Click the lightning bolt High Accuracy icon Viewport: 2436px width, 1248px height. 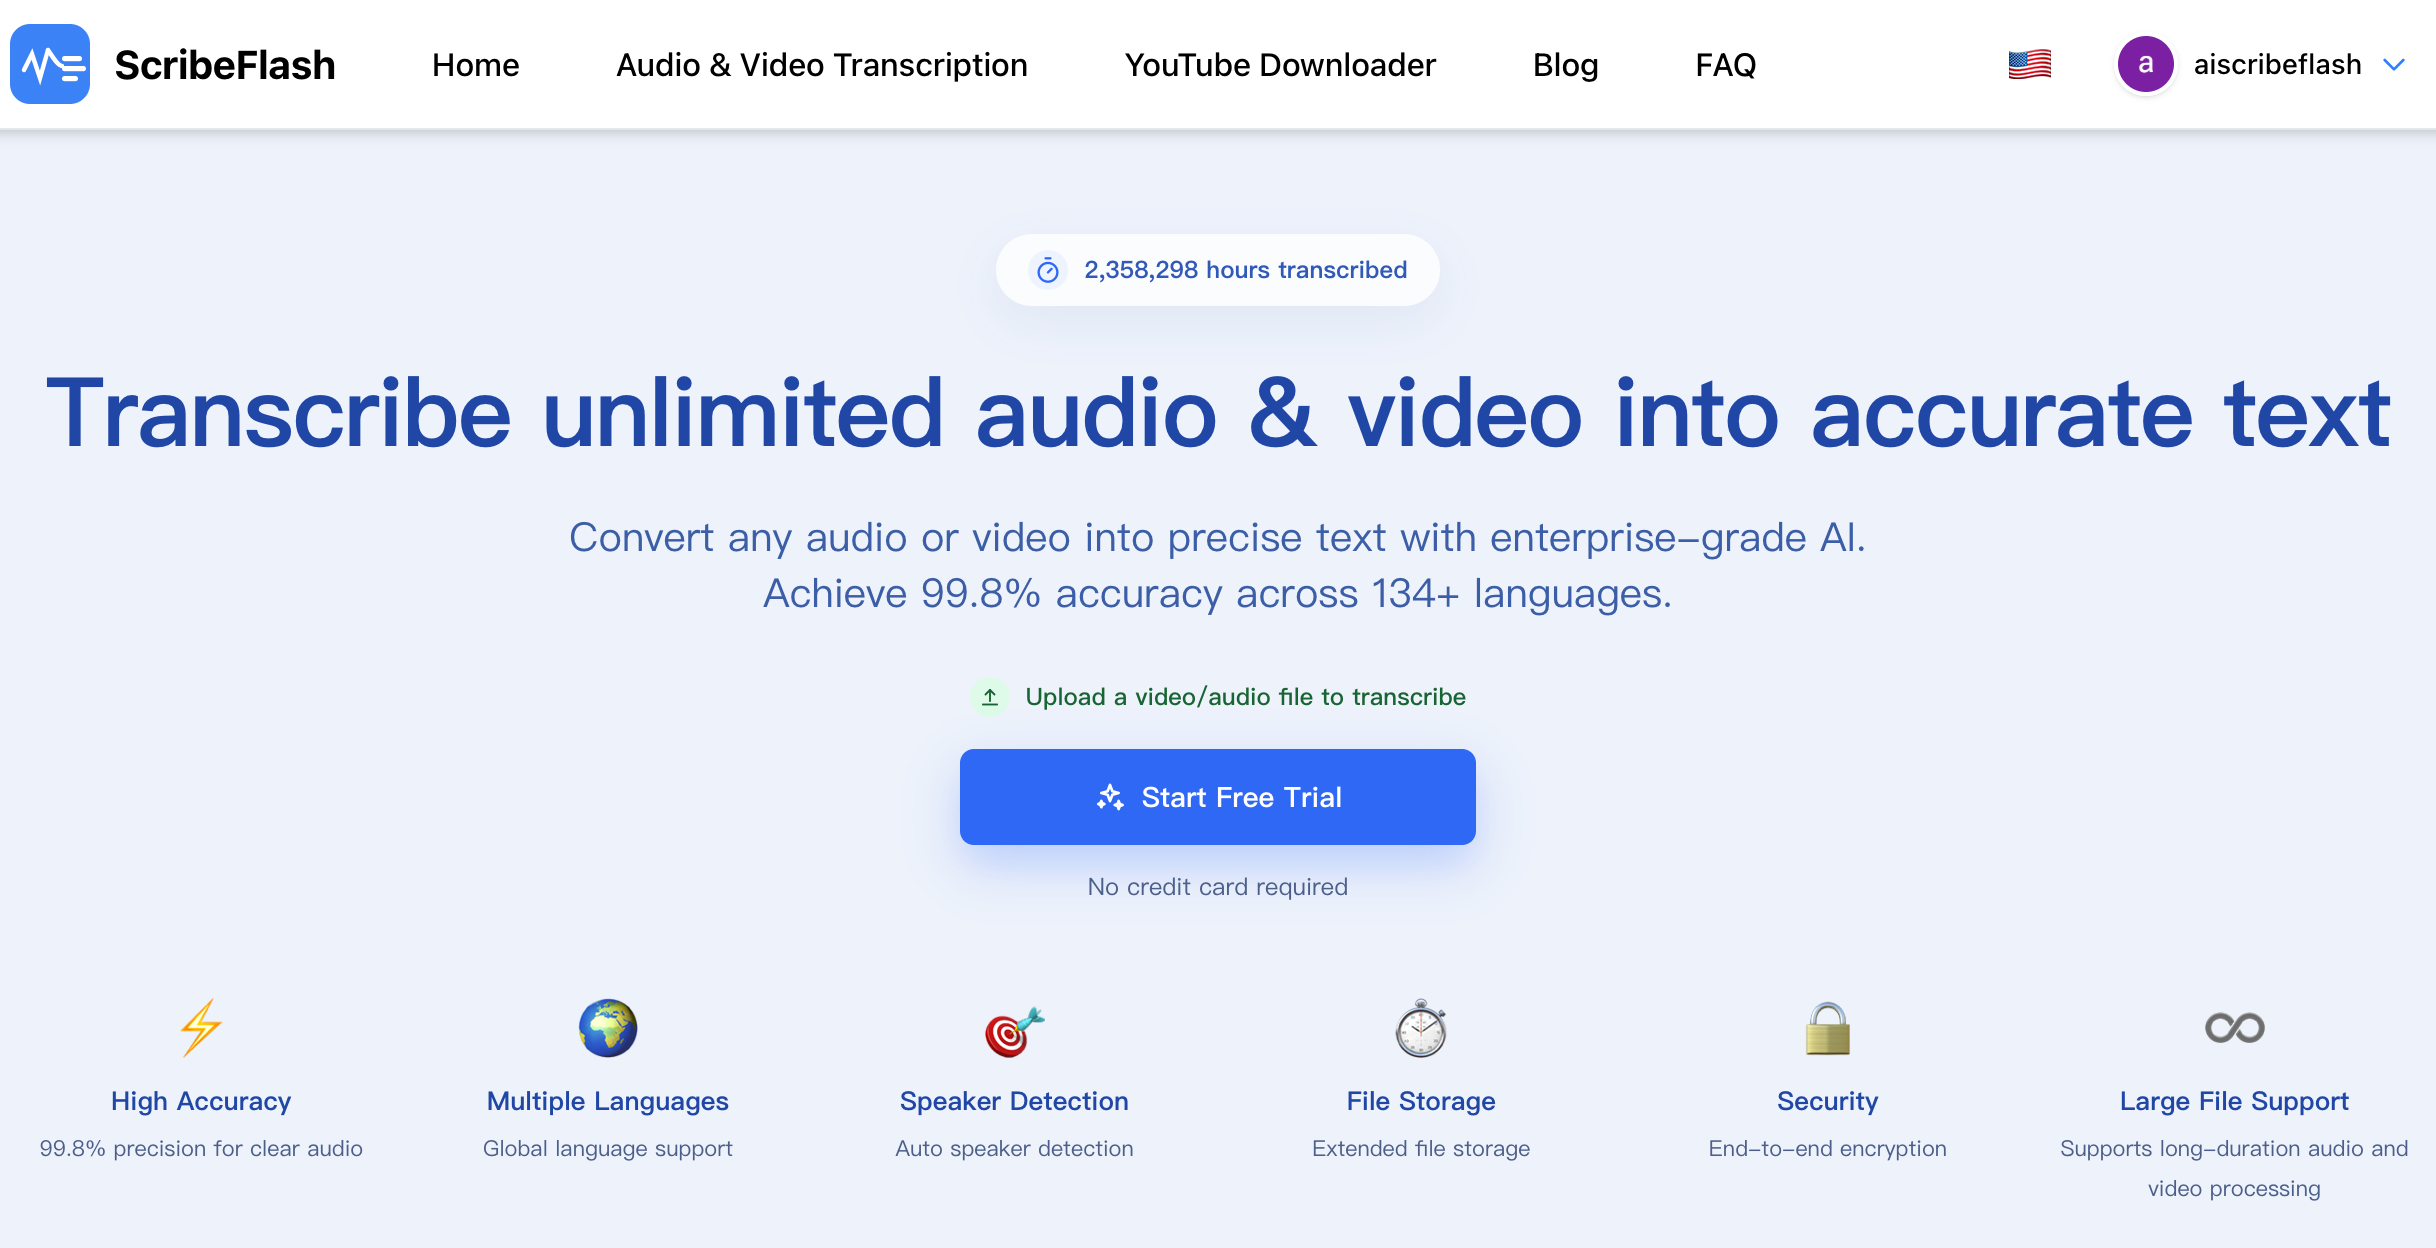tap(201, 1027)
